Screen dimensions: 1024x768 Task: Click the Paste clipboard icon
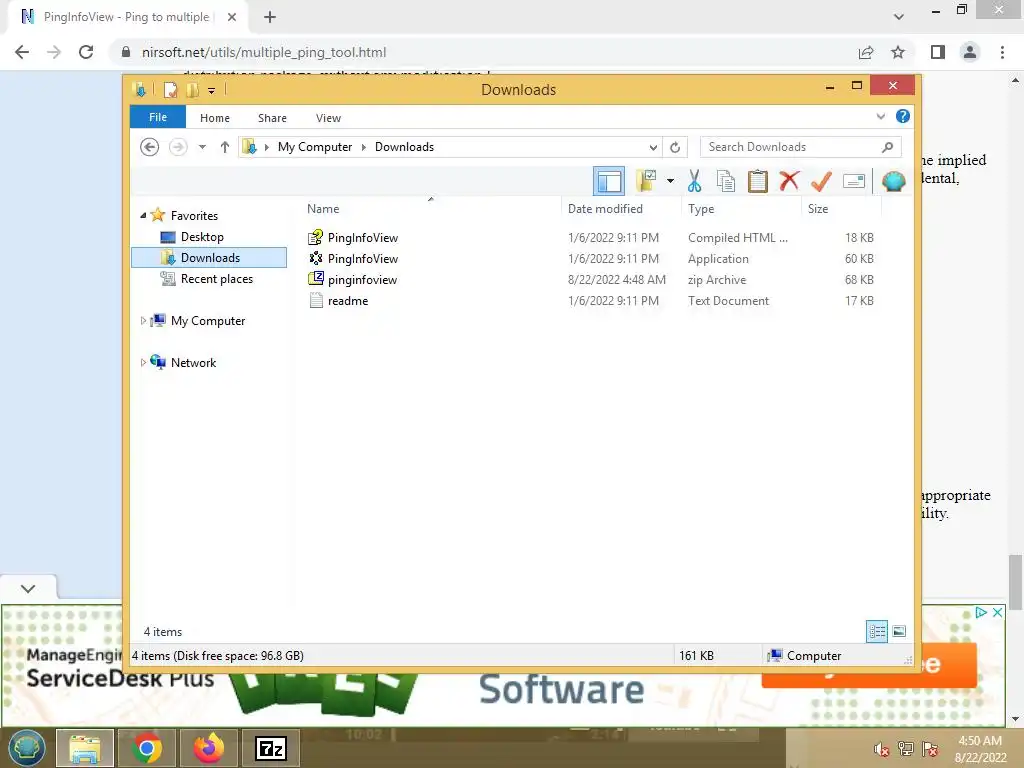[x=758, y=181]
